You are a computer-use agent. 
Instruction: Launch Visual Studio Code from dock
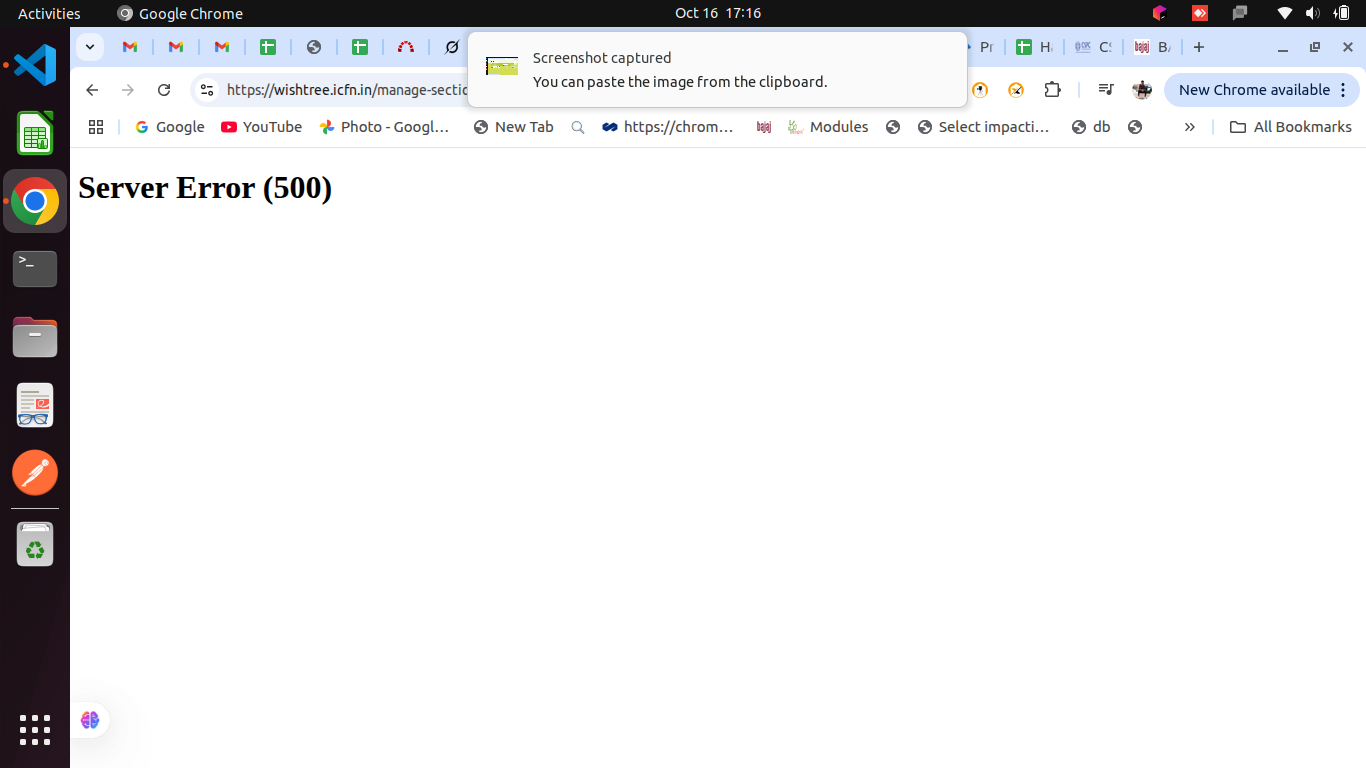[x=35, y=65]
